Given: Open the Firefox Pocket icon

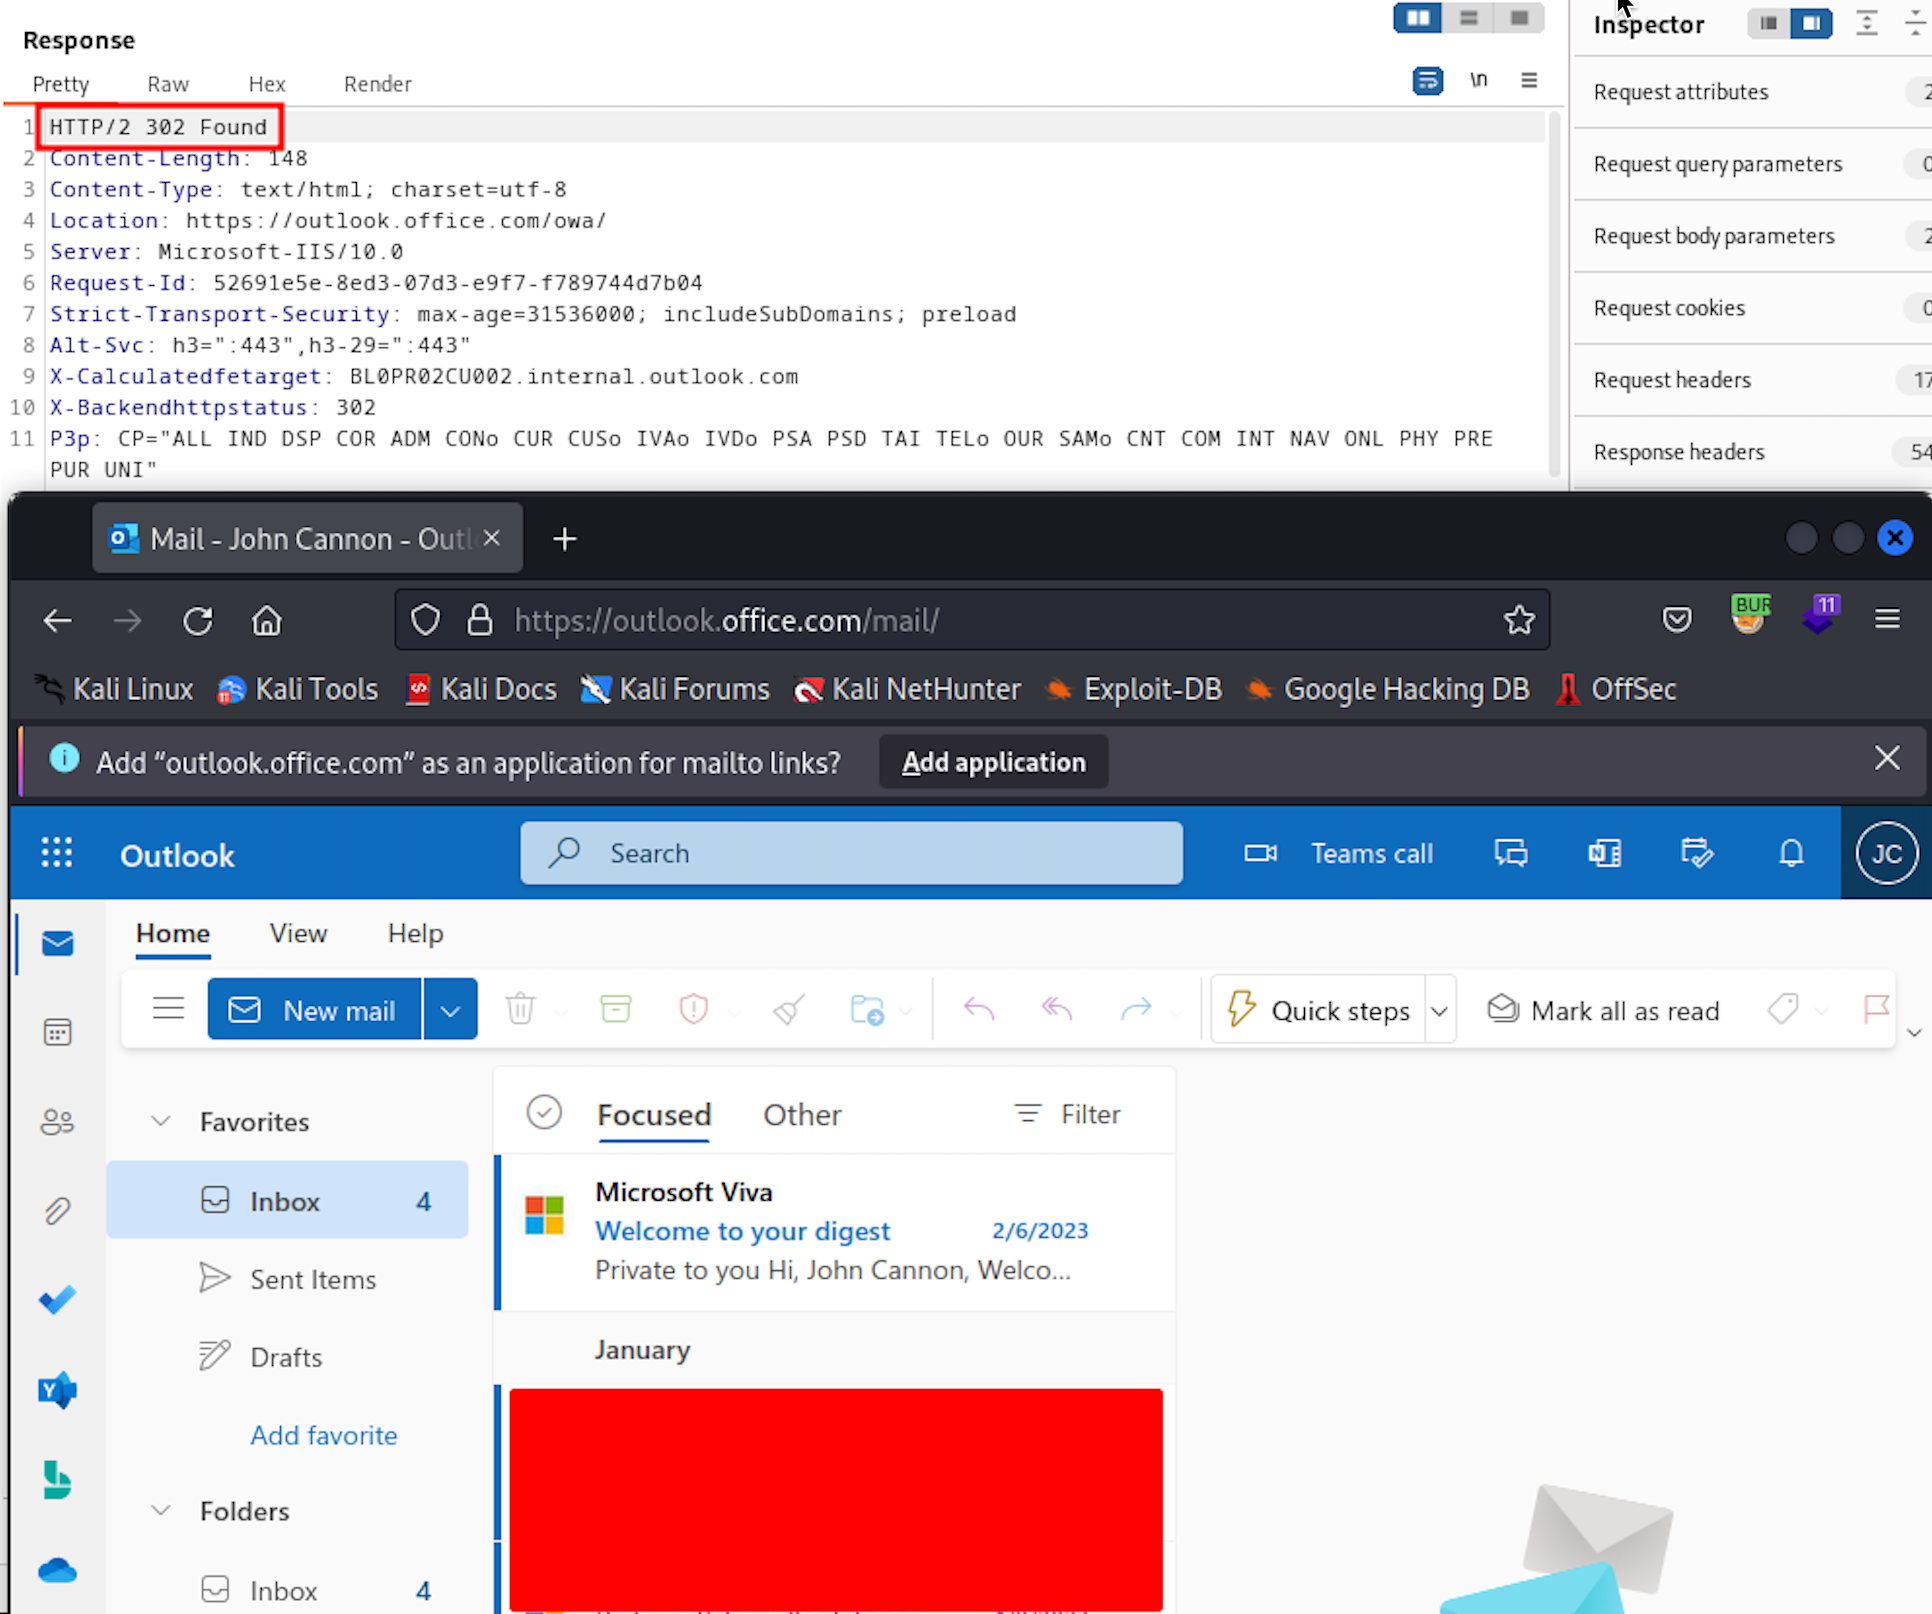Looking at the screenshot, I should pos(1677,620).
